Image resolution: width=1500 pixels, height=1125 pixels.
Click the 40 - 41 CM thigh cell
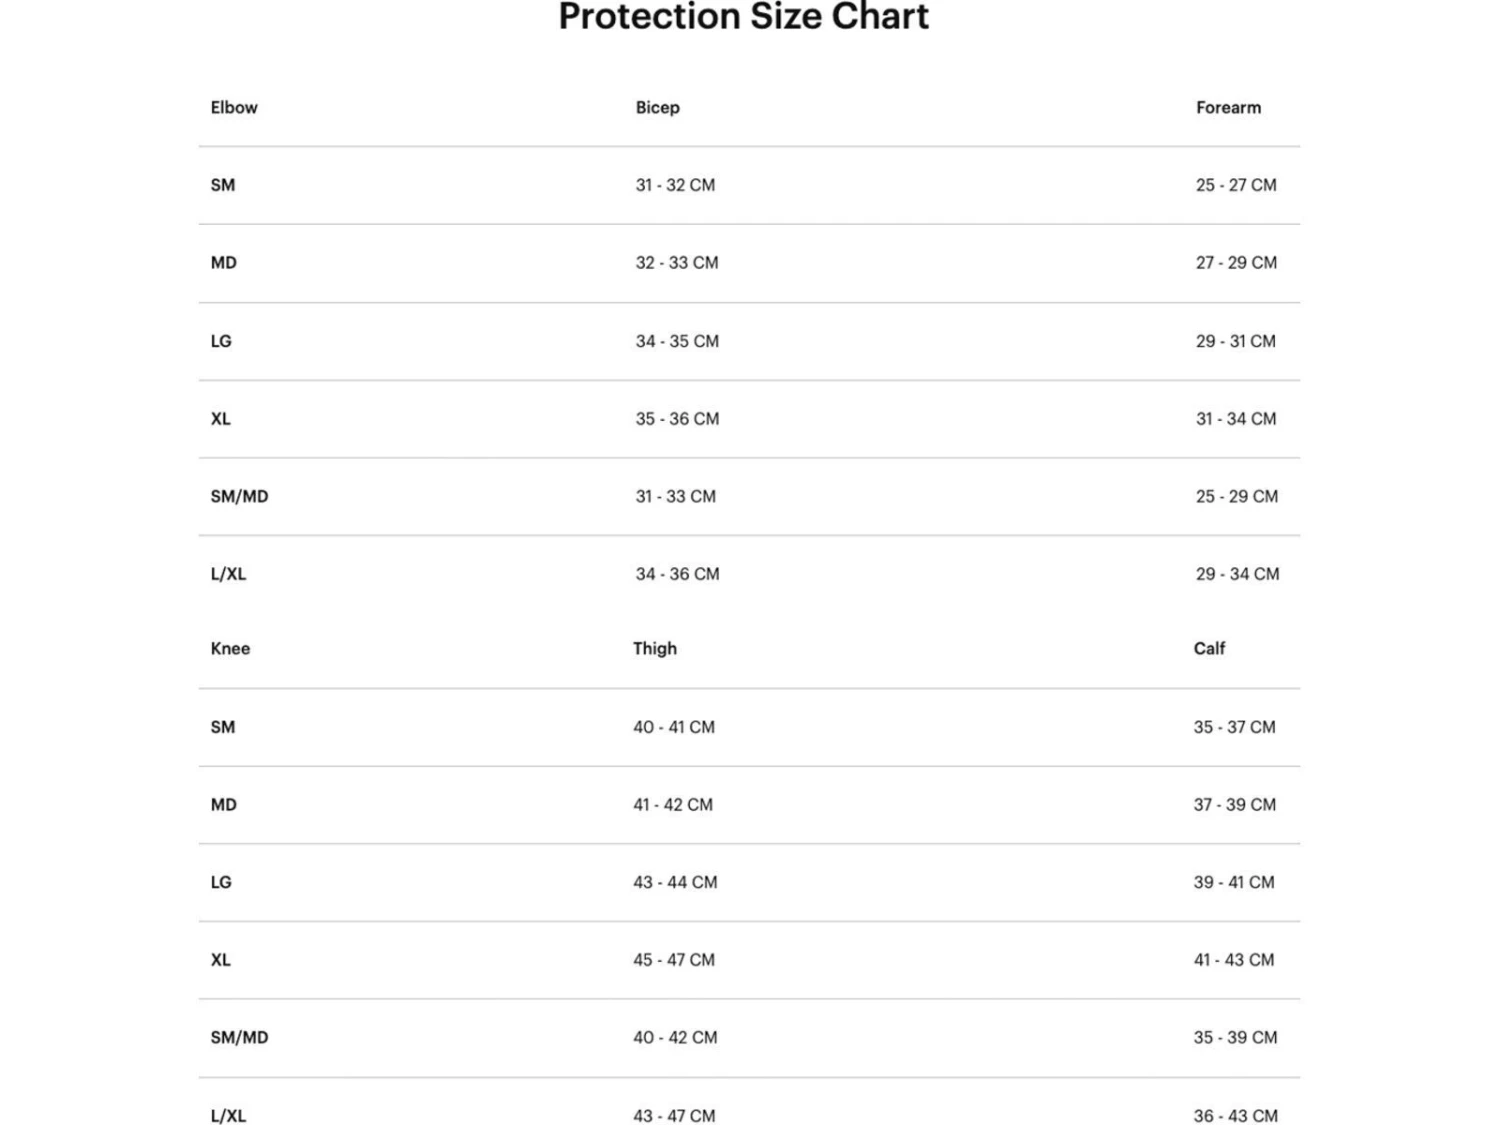pos(673,727)
